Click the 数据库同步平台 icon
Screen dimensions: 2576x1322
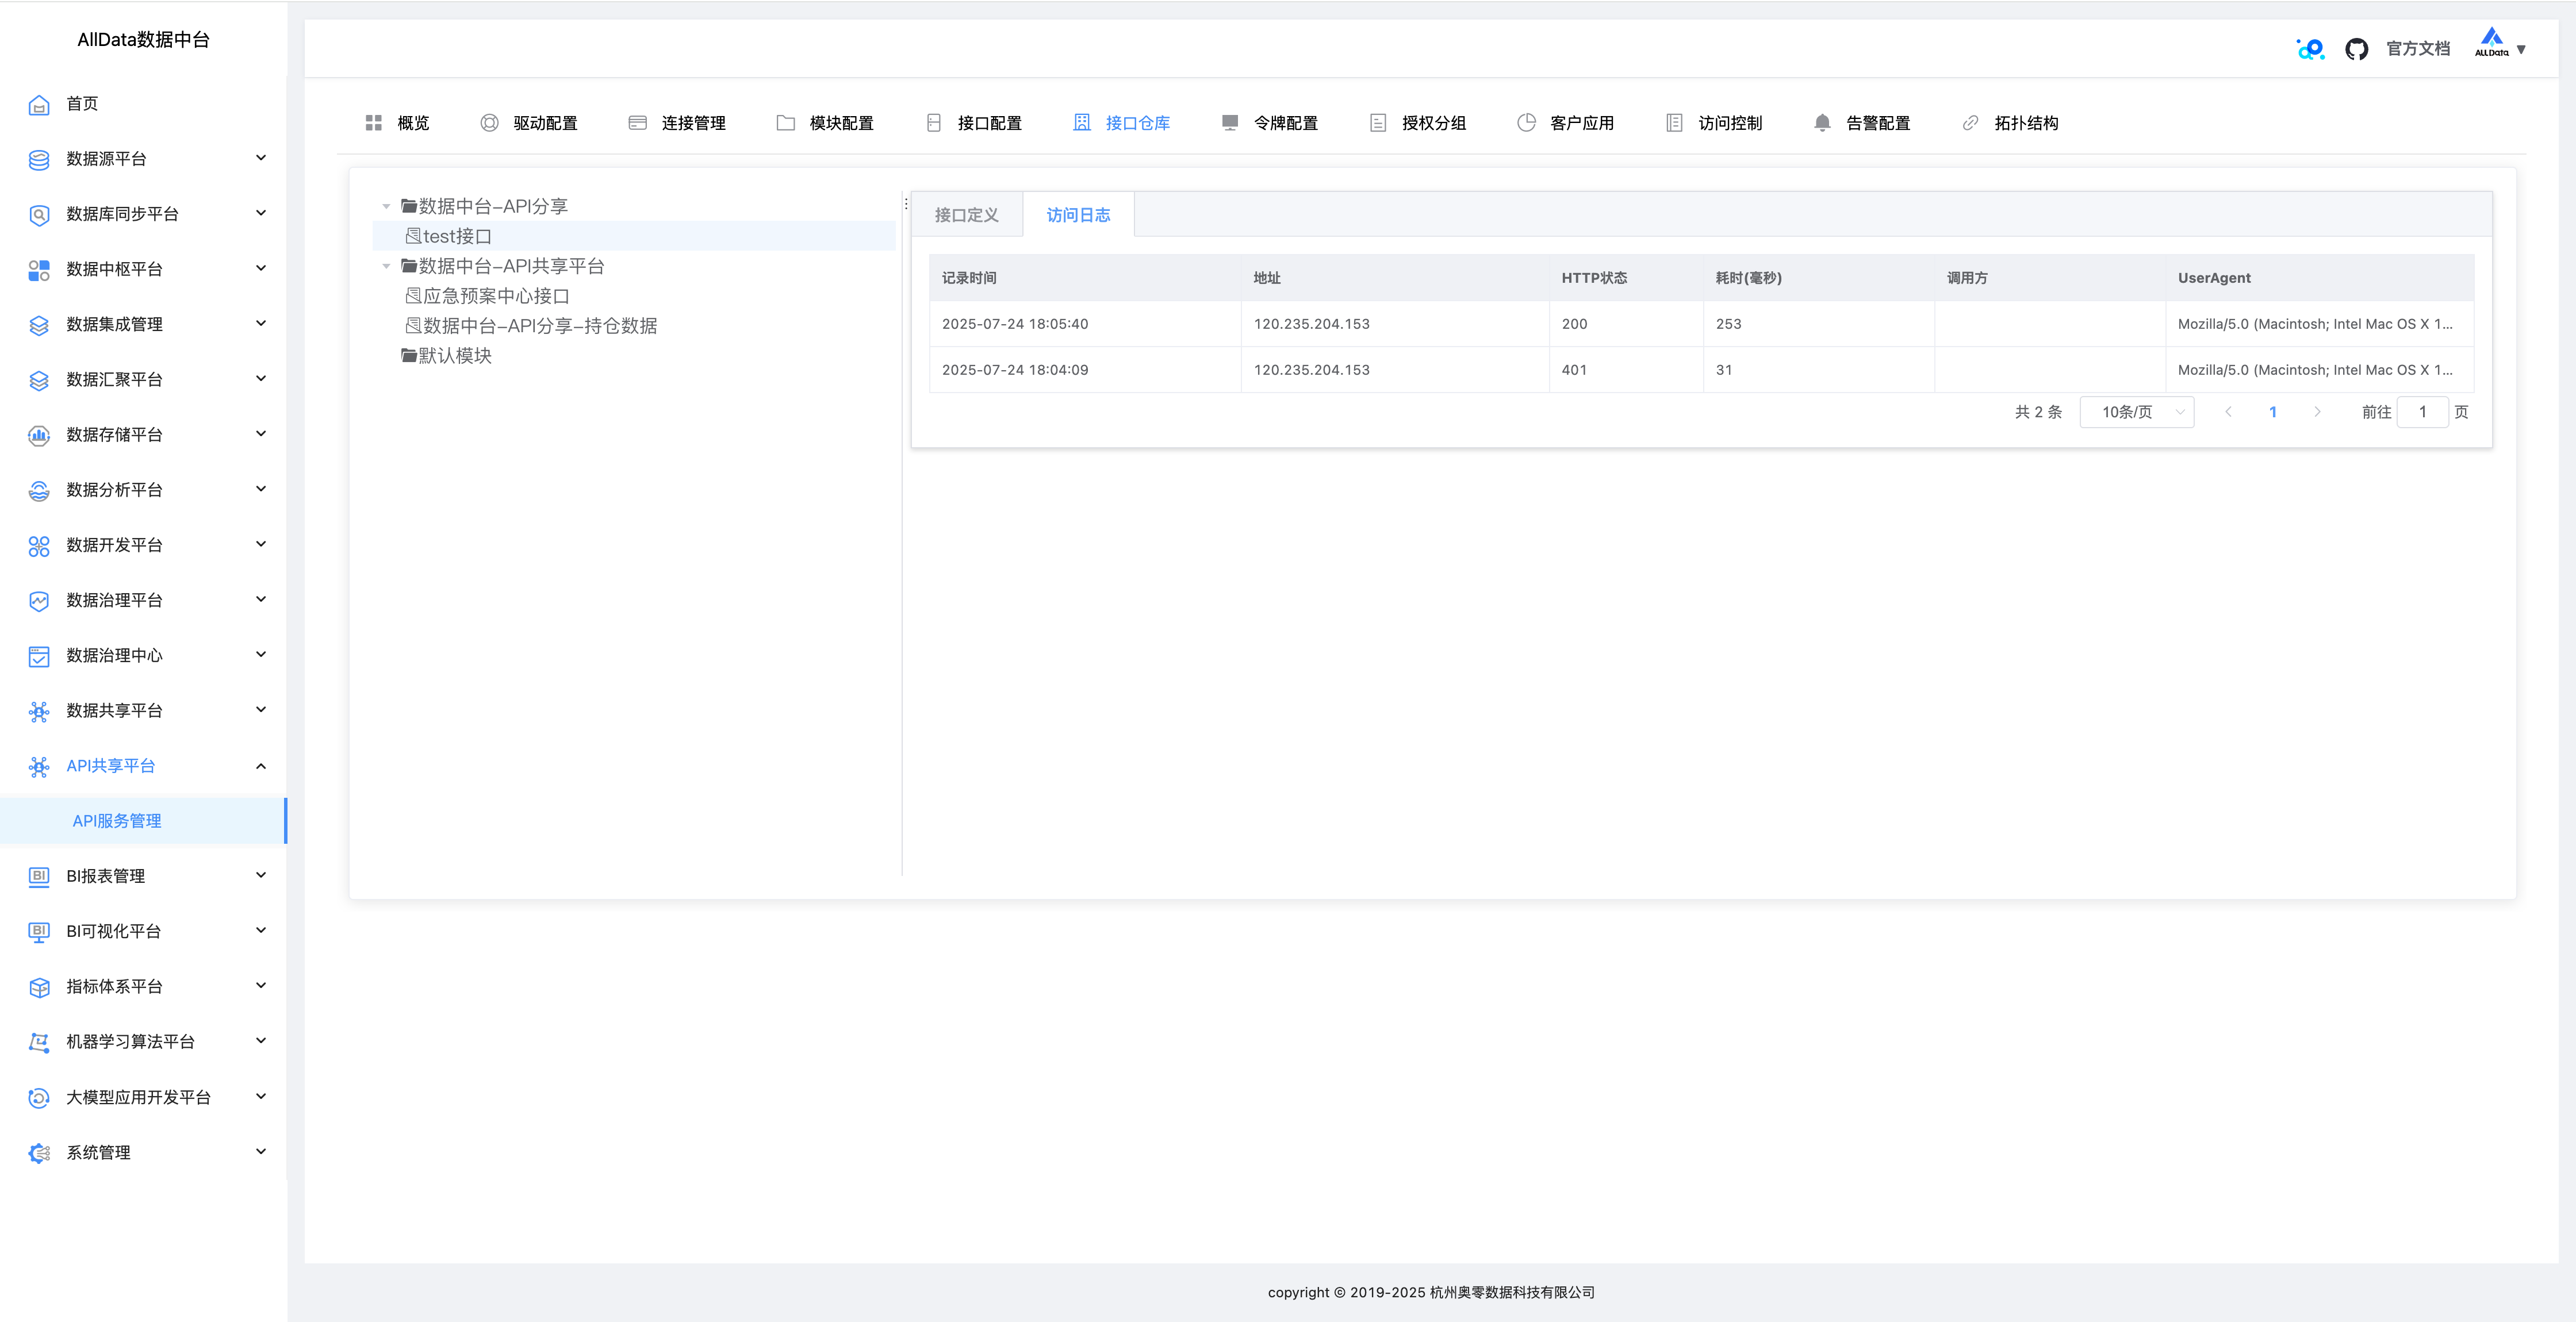[39, 214]
